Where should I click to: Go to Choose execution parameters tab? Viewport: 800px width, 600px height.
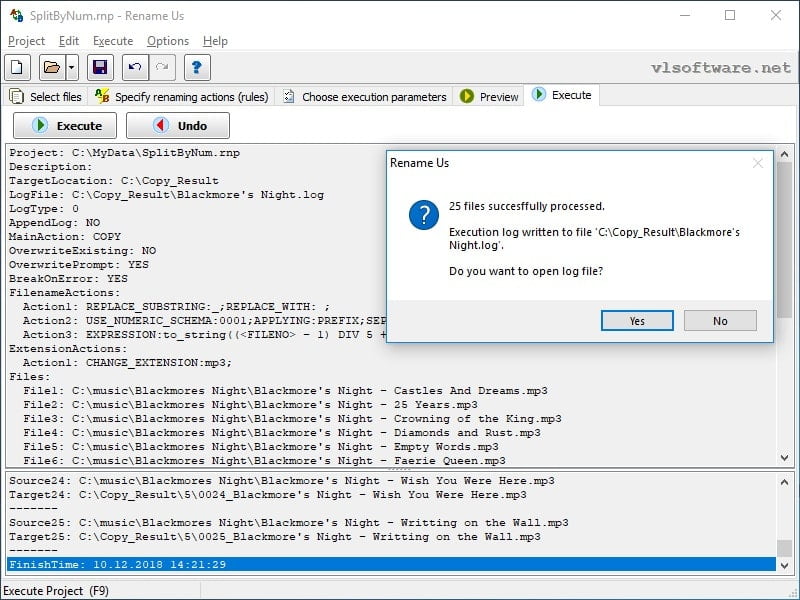[364, 96]
